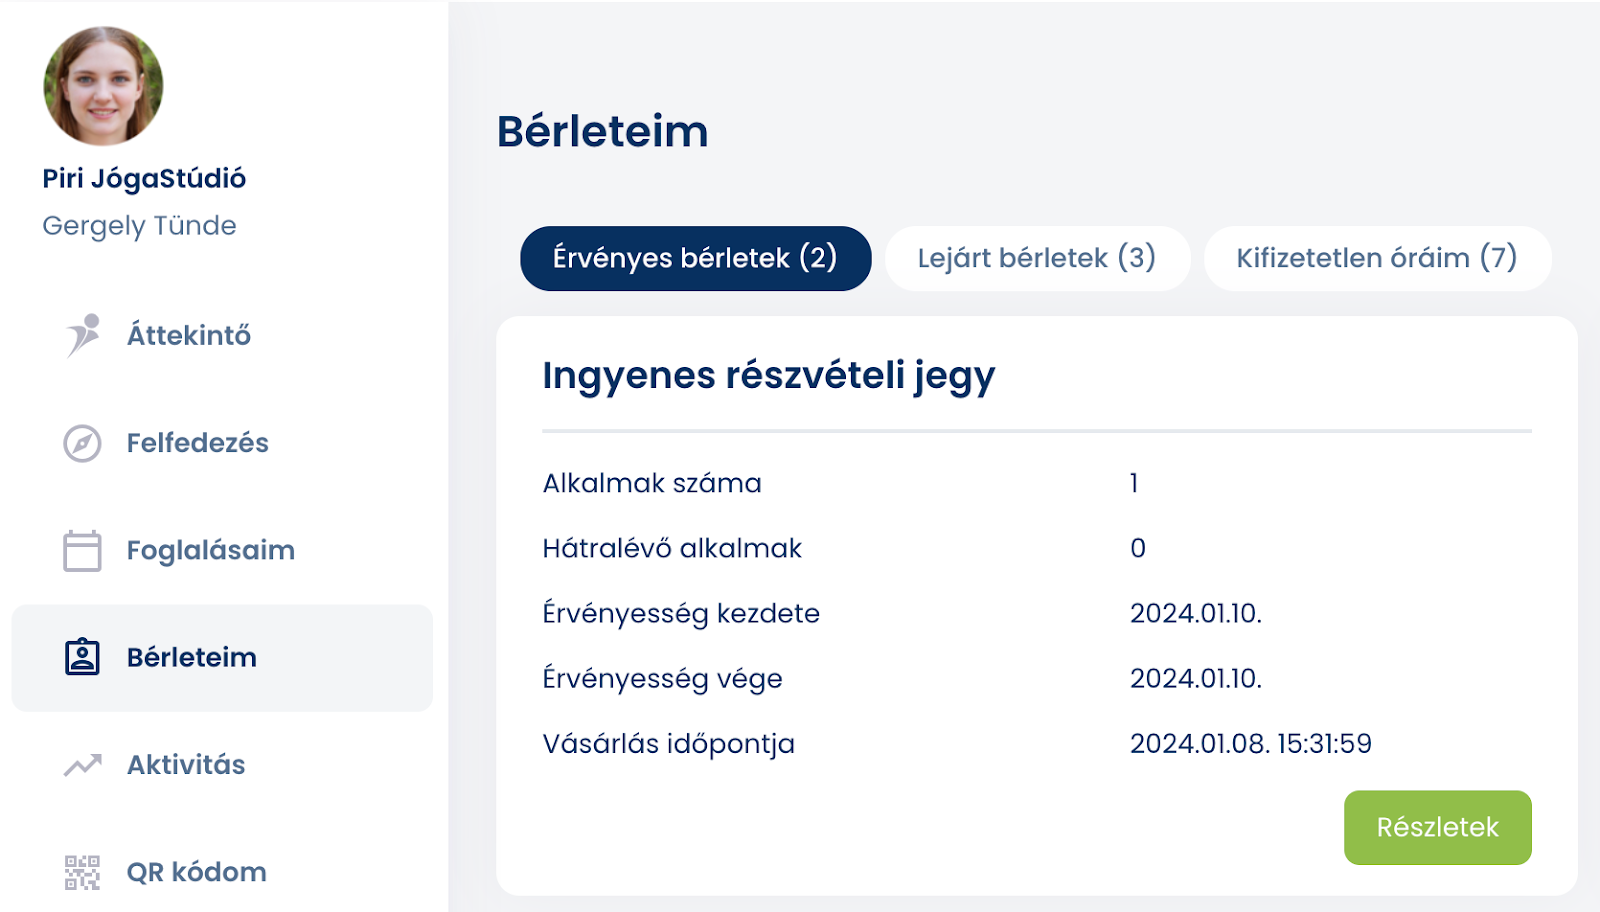
Task: Open Kifizetetlen óráim (7) tab
Action: tap(1377, 258)
